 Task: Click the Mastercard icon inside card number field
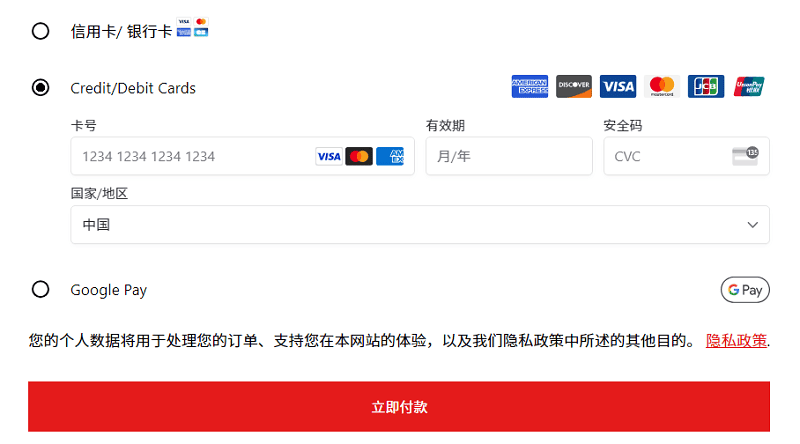tap(359, 156)
